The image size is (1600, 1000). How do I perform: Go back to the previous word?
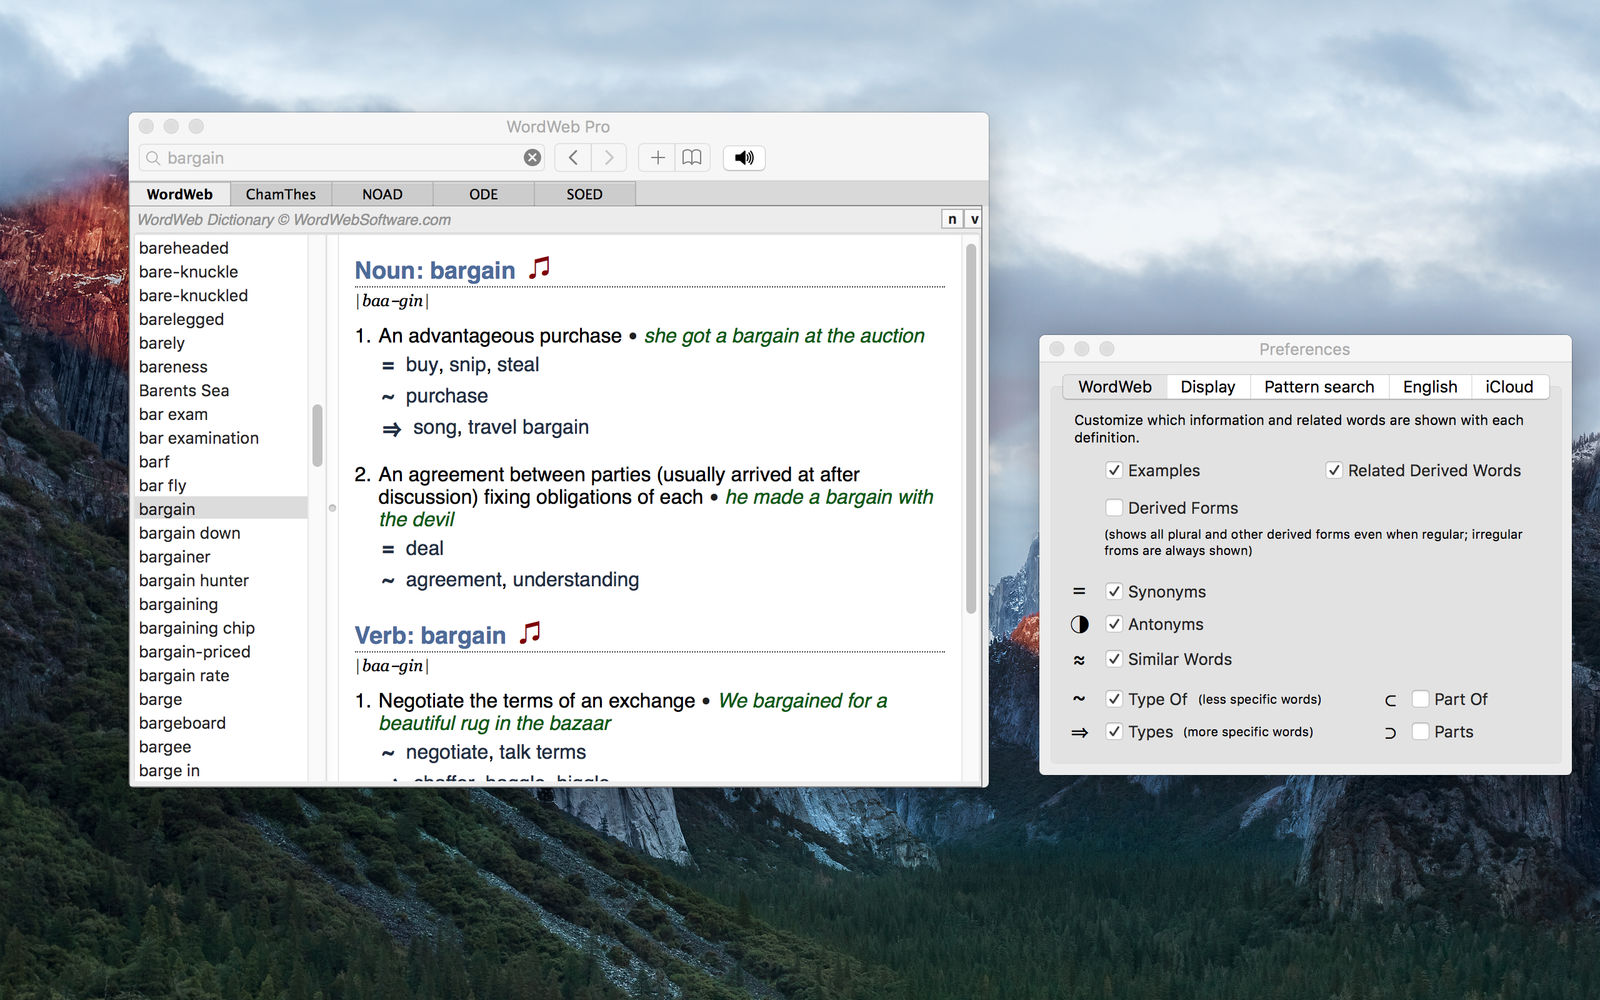point(573,158)
